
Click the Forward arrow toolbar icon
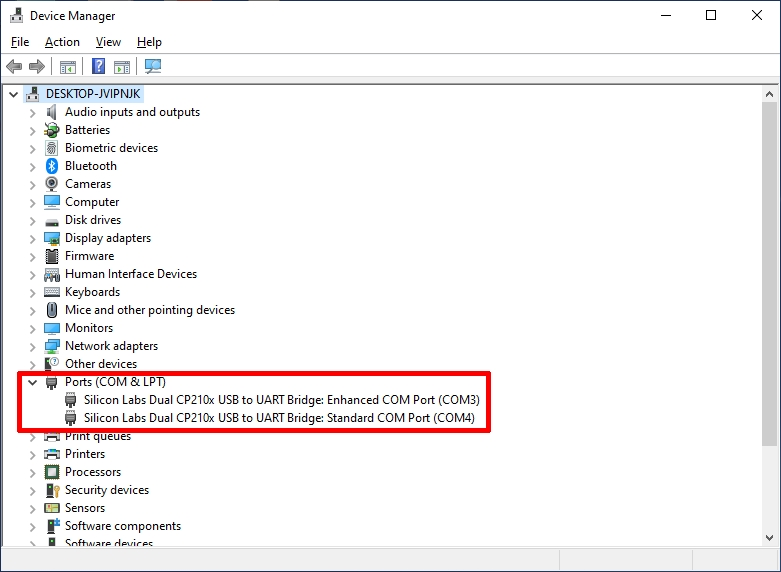click(x=37, y=66)
